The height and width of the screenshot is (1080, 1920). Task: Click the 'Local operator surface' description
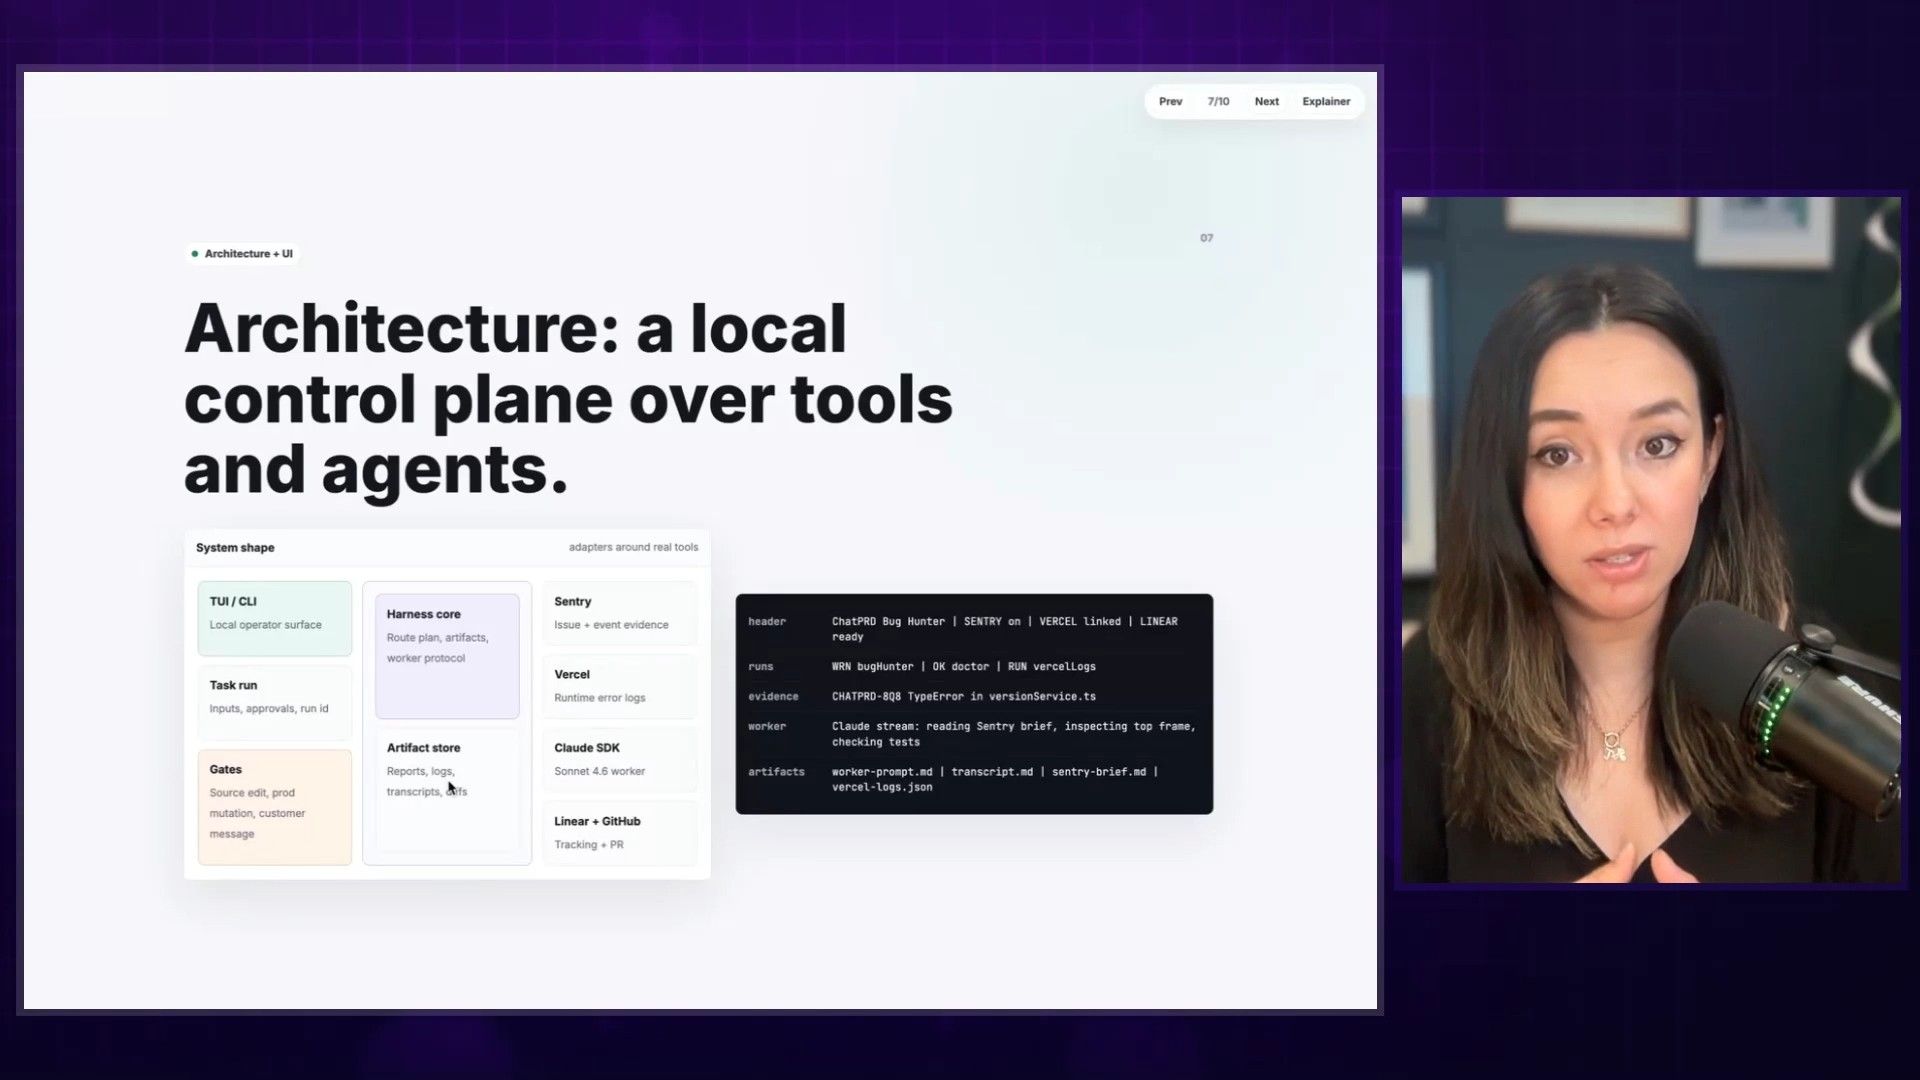pyautogui.click(x=266, y=625)
